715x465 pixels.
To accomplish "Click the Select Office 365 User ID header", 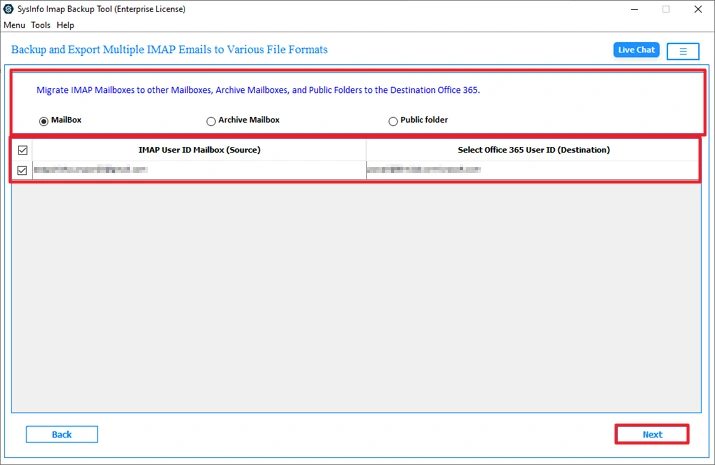I will [533, 150].
